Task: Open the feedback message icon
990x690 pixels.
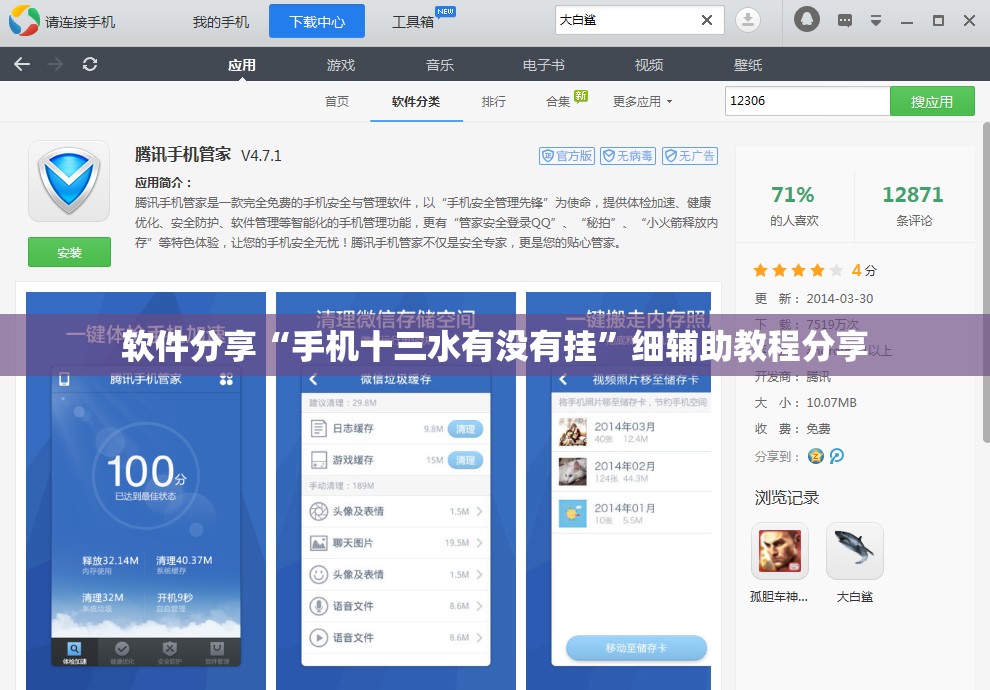Action: click(845, 21)
